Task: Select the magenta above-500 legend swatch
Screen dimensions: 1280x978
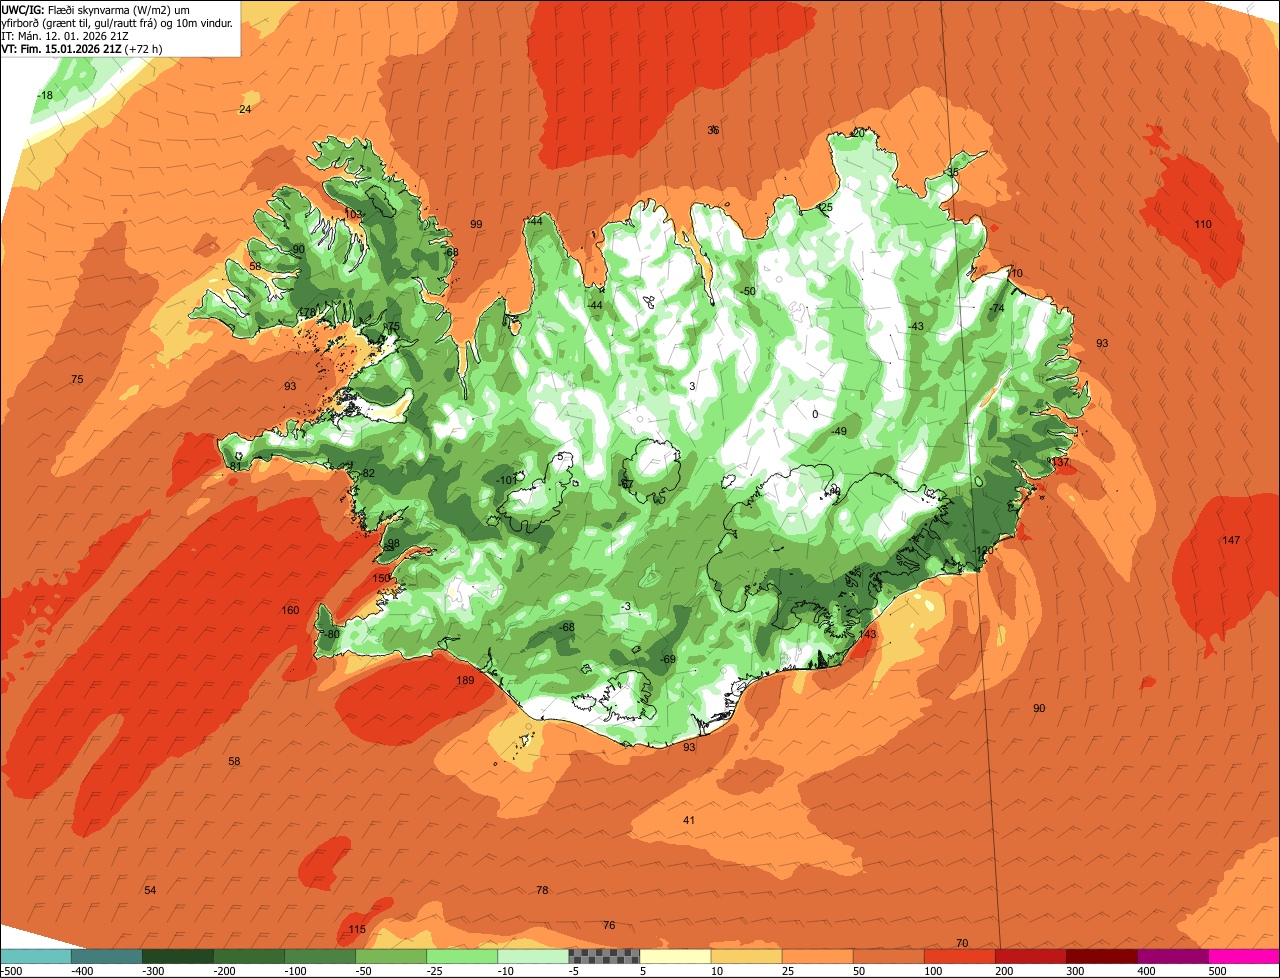Action: coord(1244,956)
